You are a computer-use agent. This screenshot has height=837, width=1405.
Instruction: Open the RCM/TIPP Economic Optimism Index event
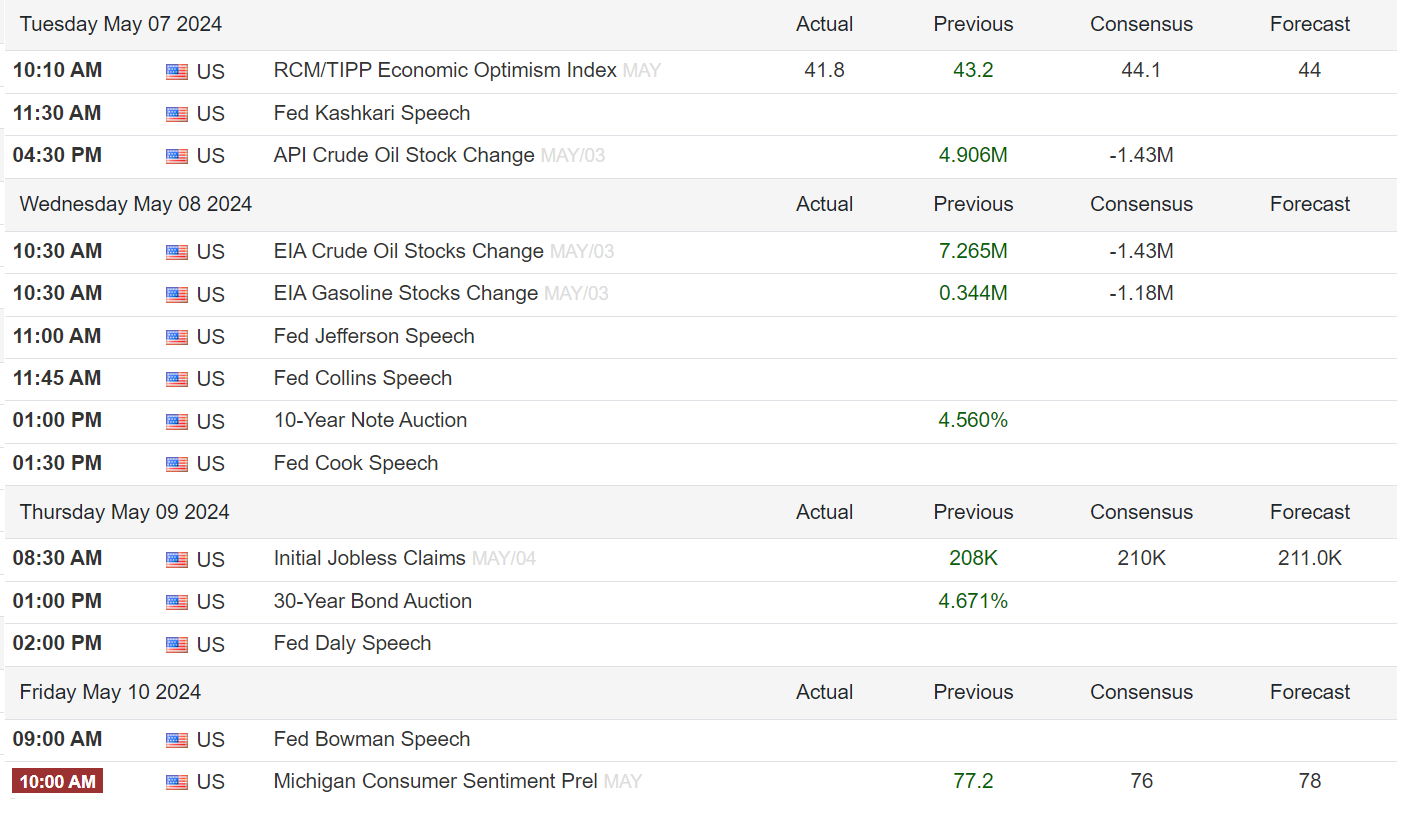pyautogui.click(x=445, y=70)
